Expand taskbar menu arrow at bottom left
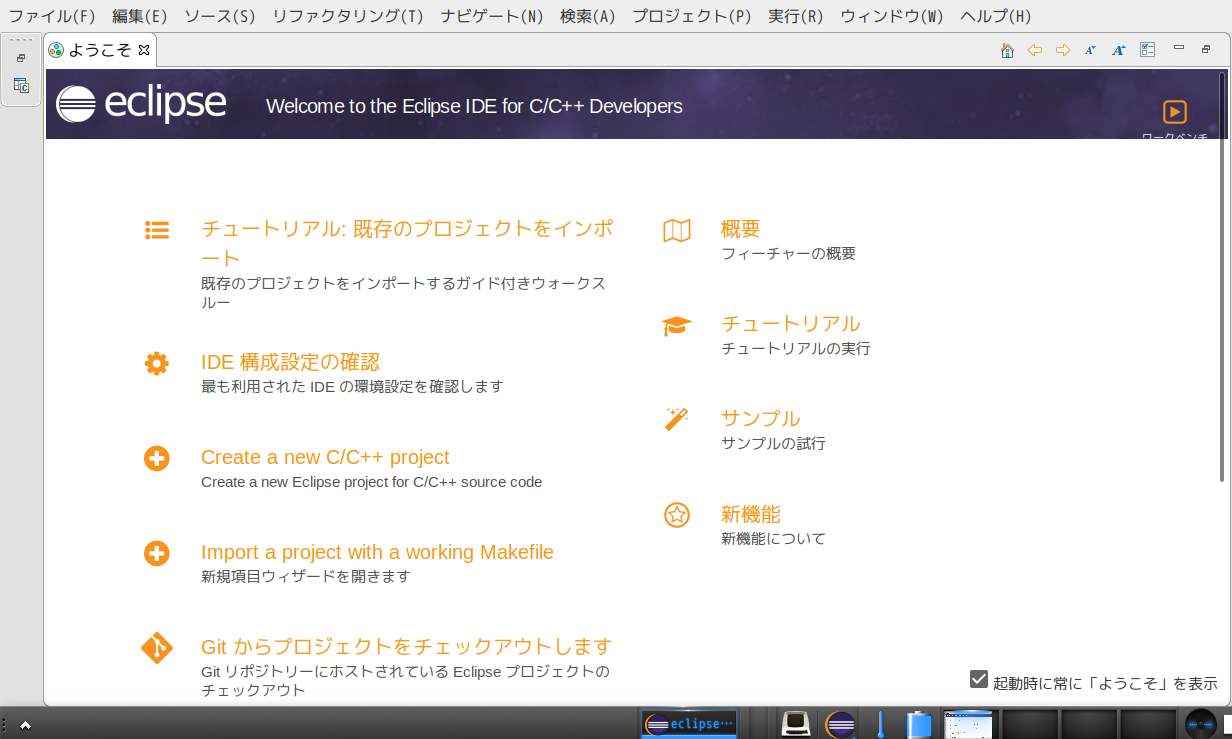1232x739 pixels. coord(25,725)
